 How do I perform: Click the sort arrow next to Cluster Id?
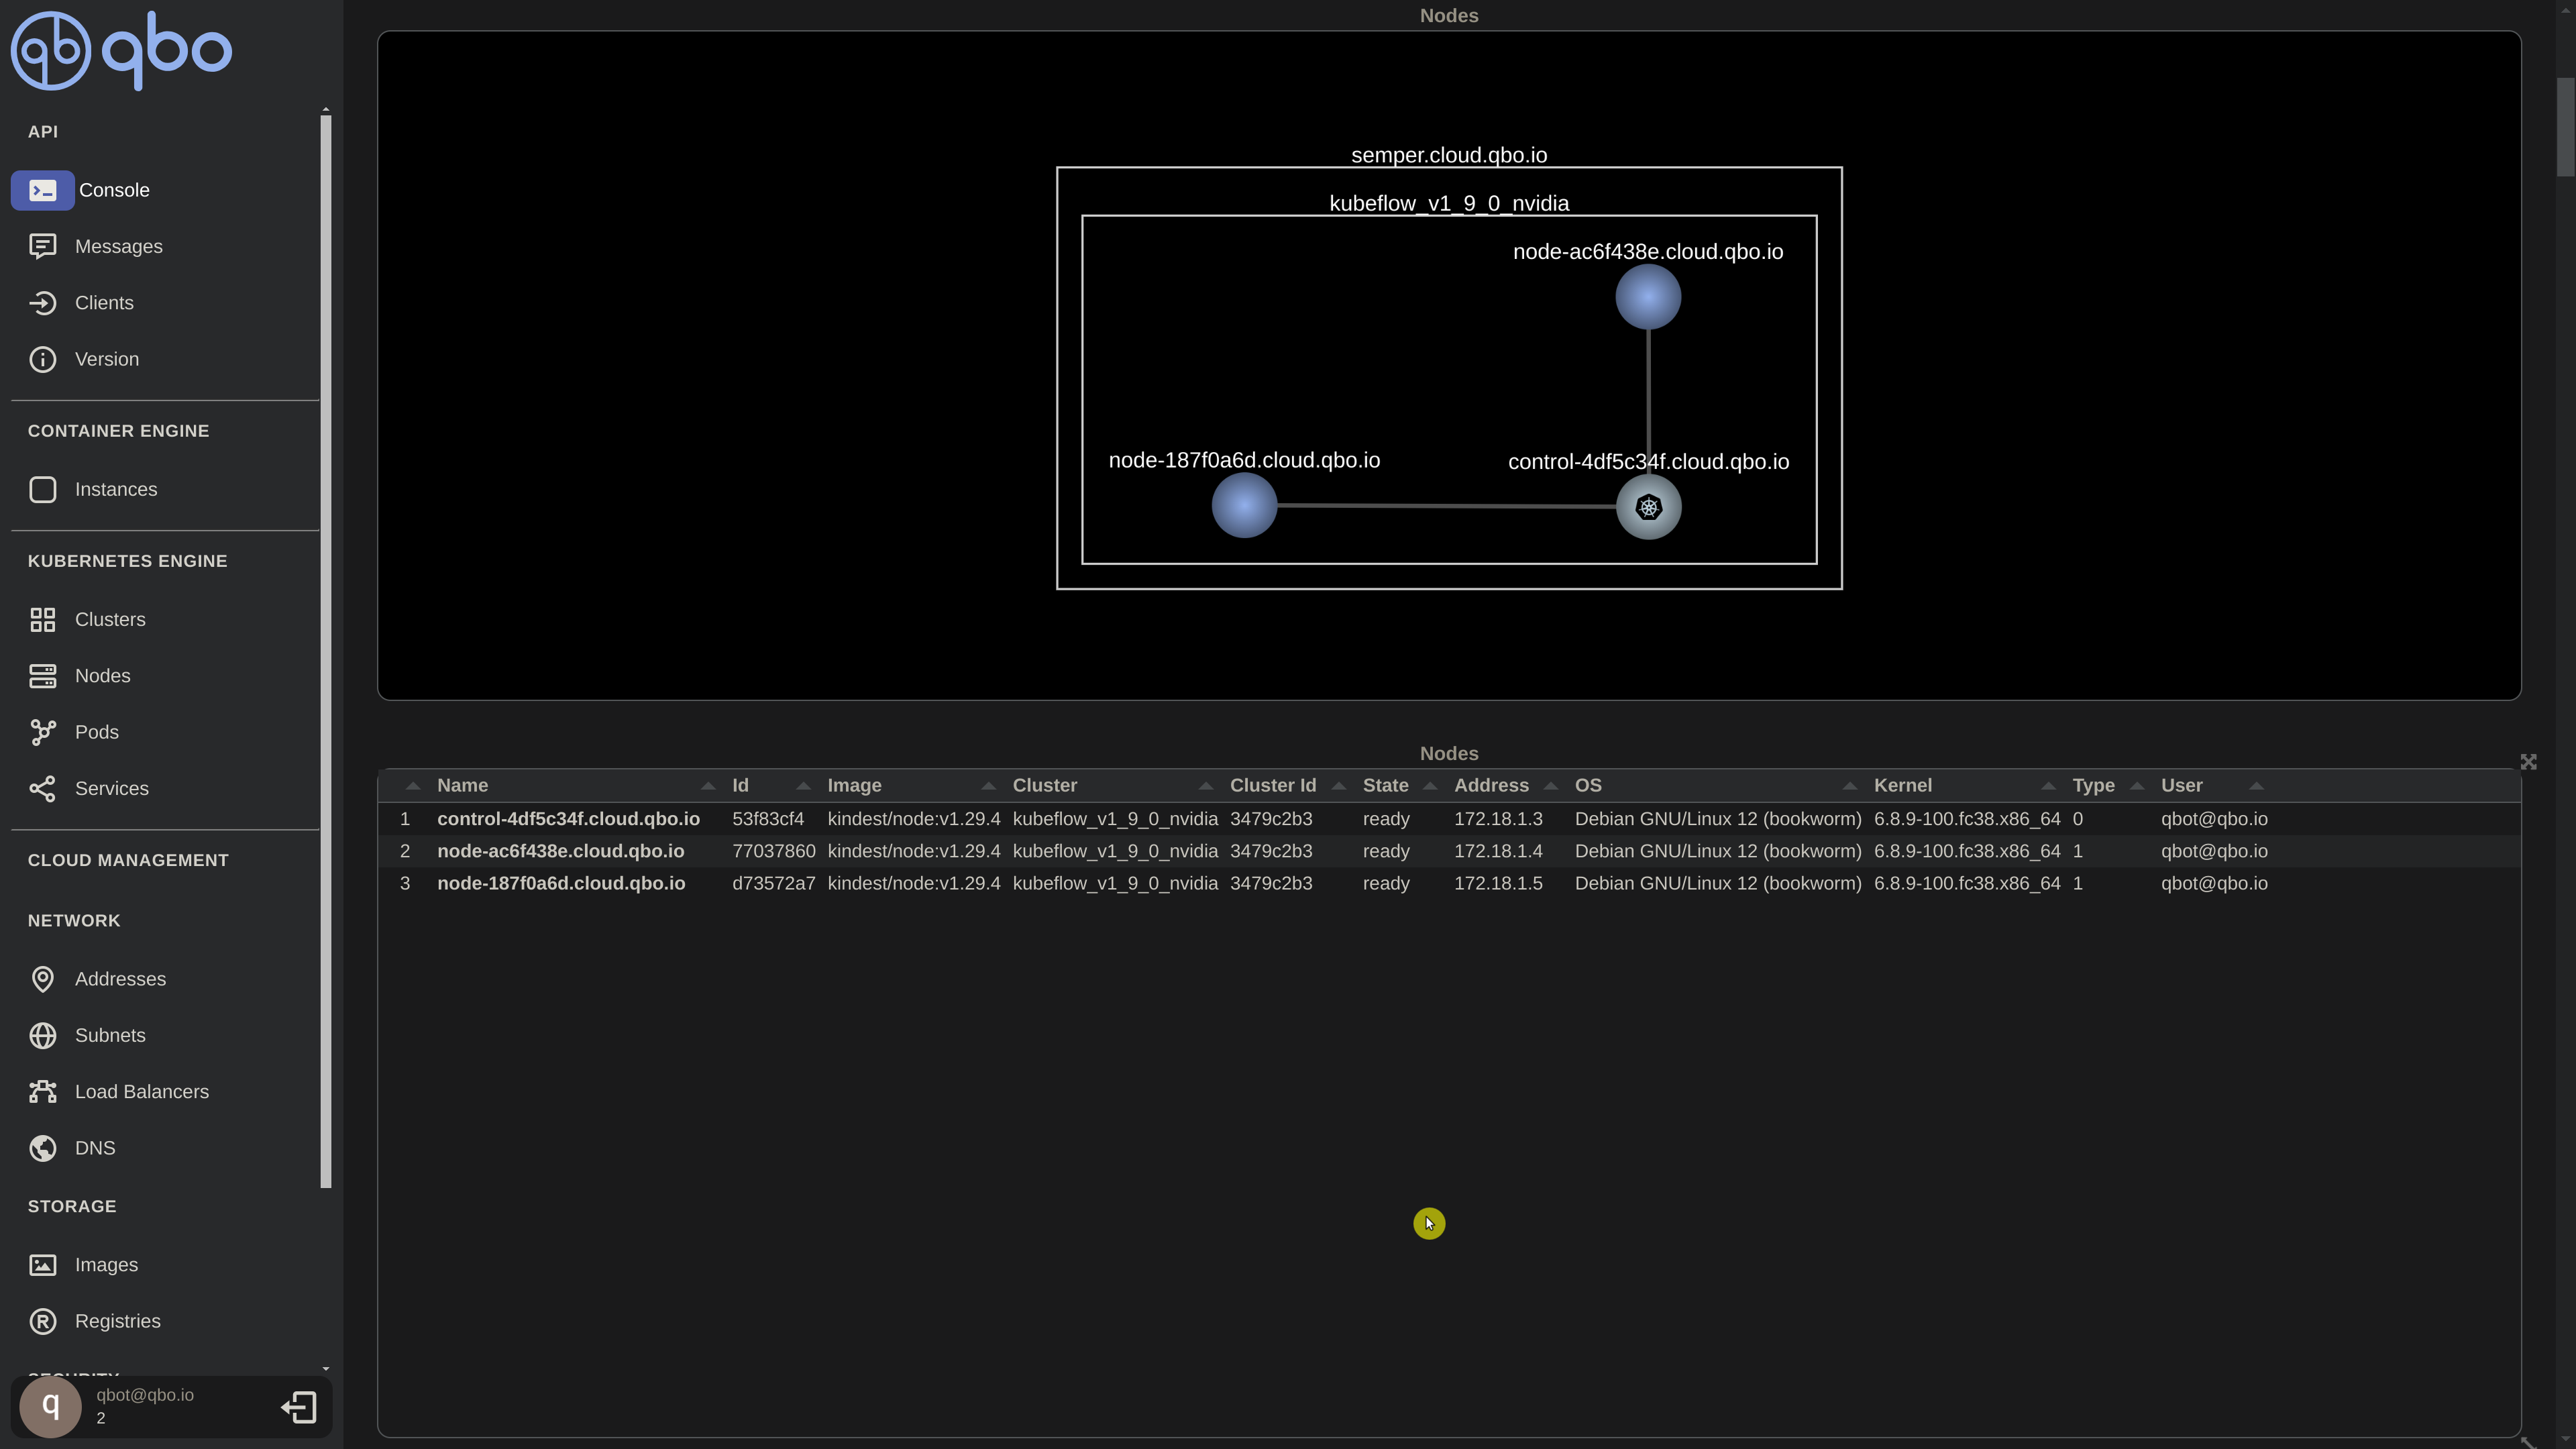coord(1339,786)
